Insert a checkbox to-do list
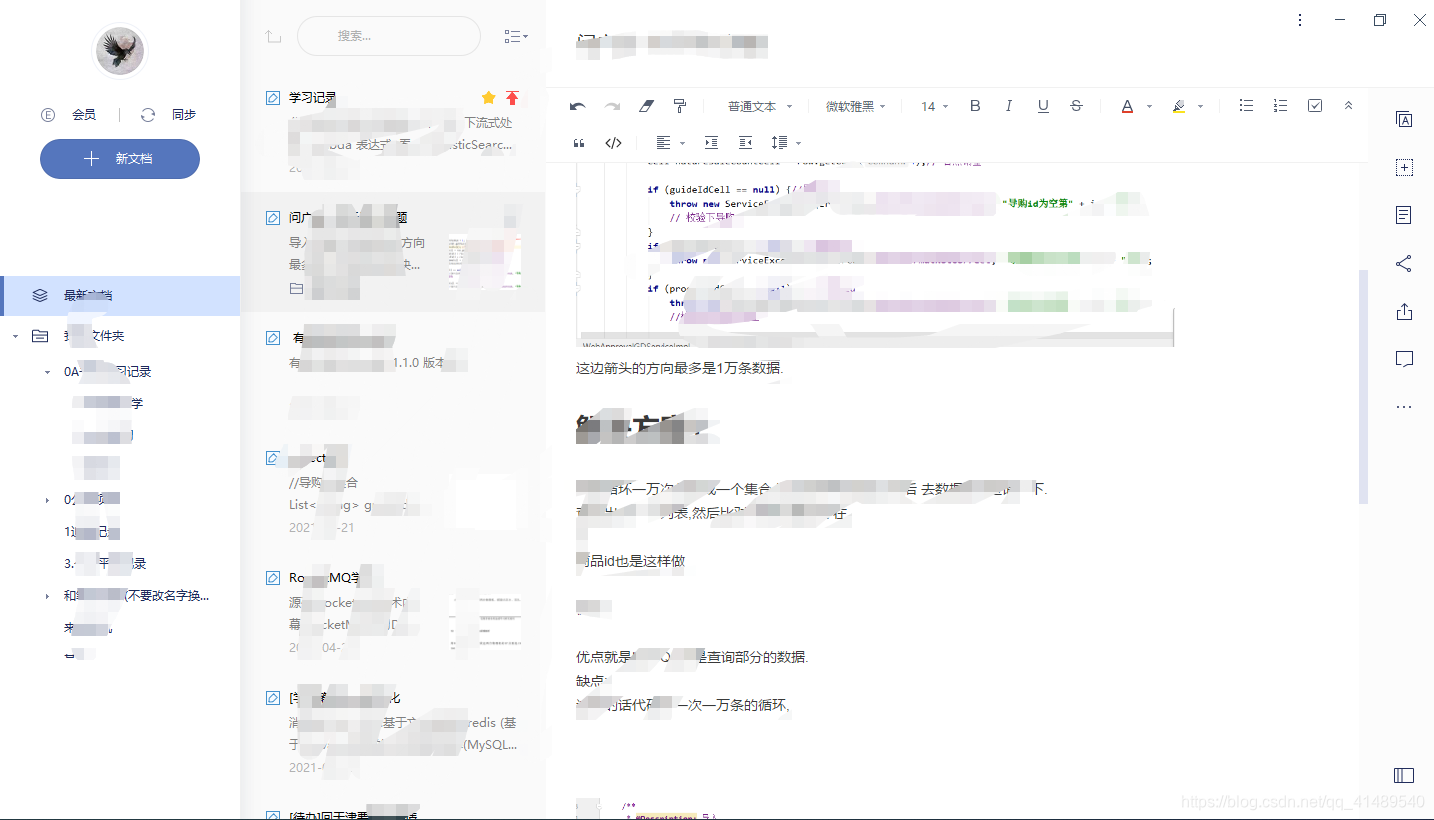The height and width of the screenshot is (820, 1434). [x=1315, y=105]
